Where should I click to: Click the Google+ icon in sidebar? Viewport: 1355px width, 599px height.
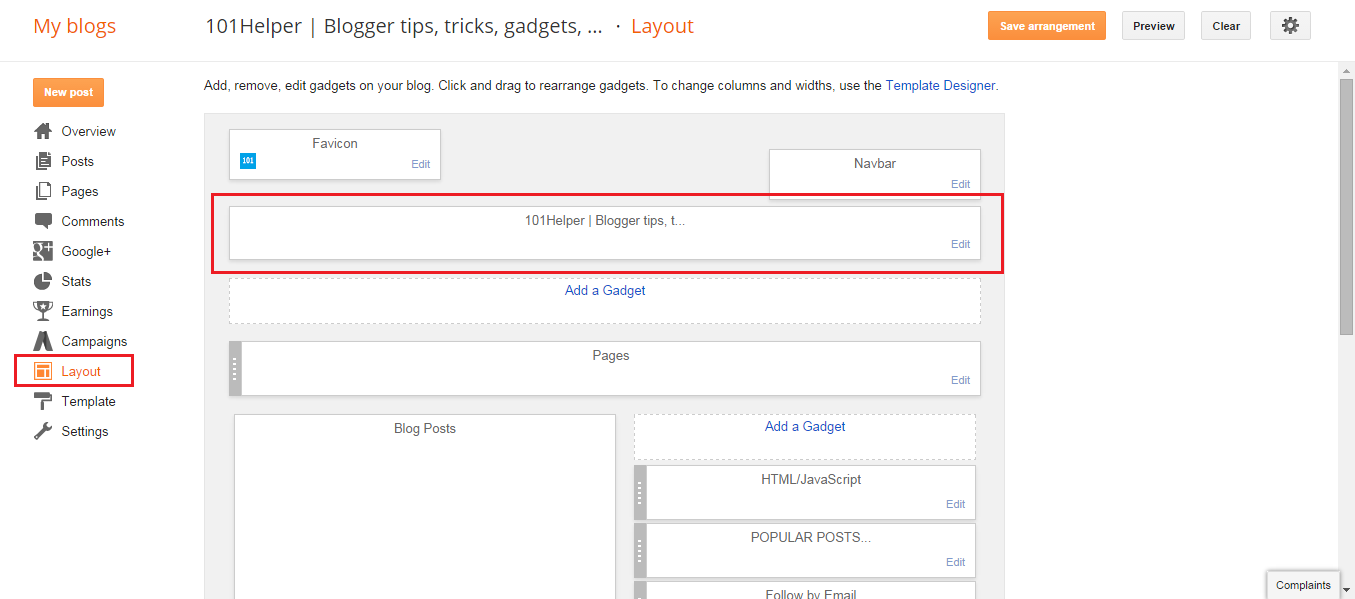(43, 251)
